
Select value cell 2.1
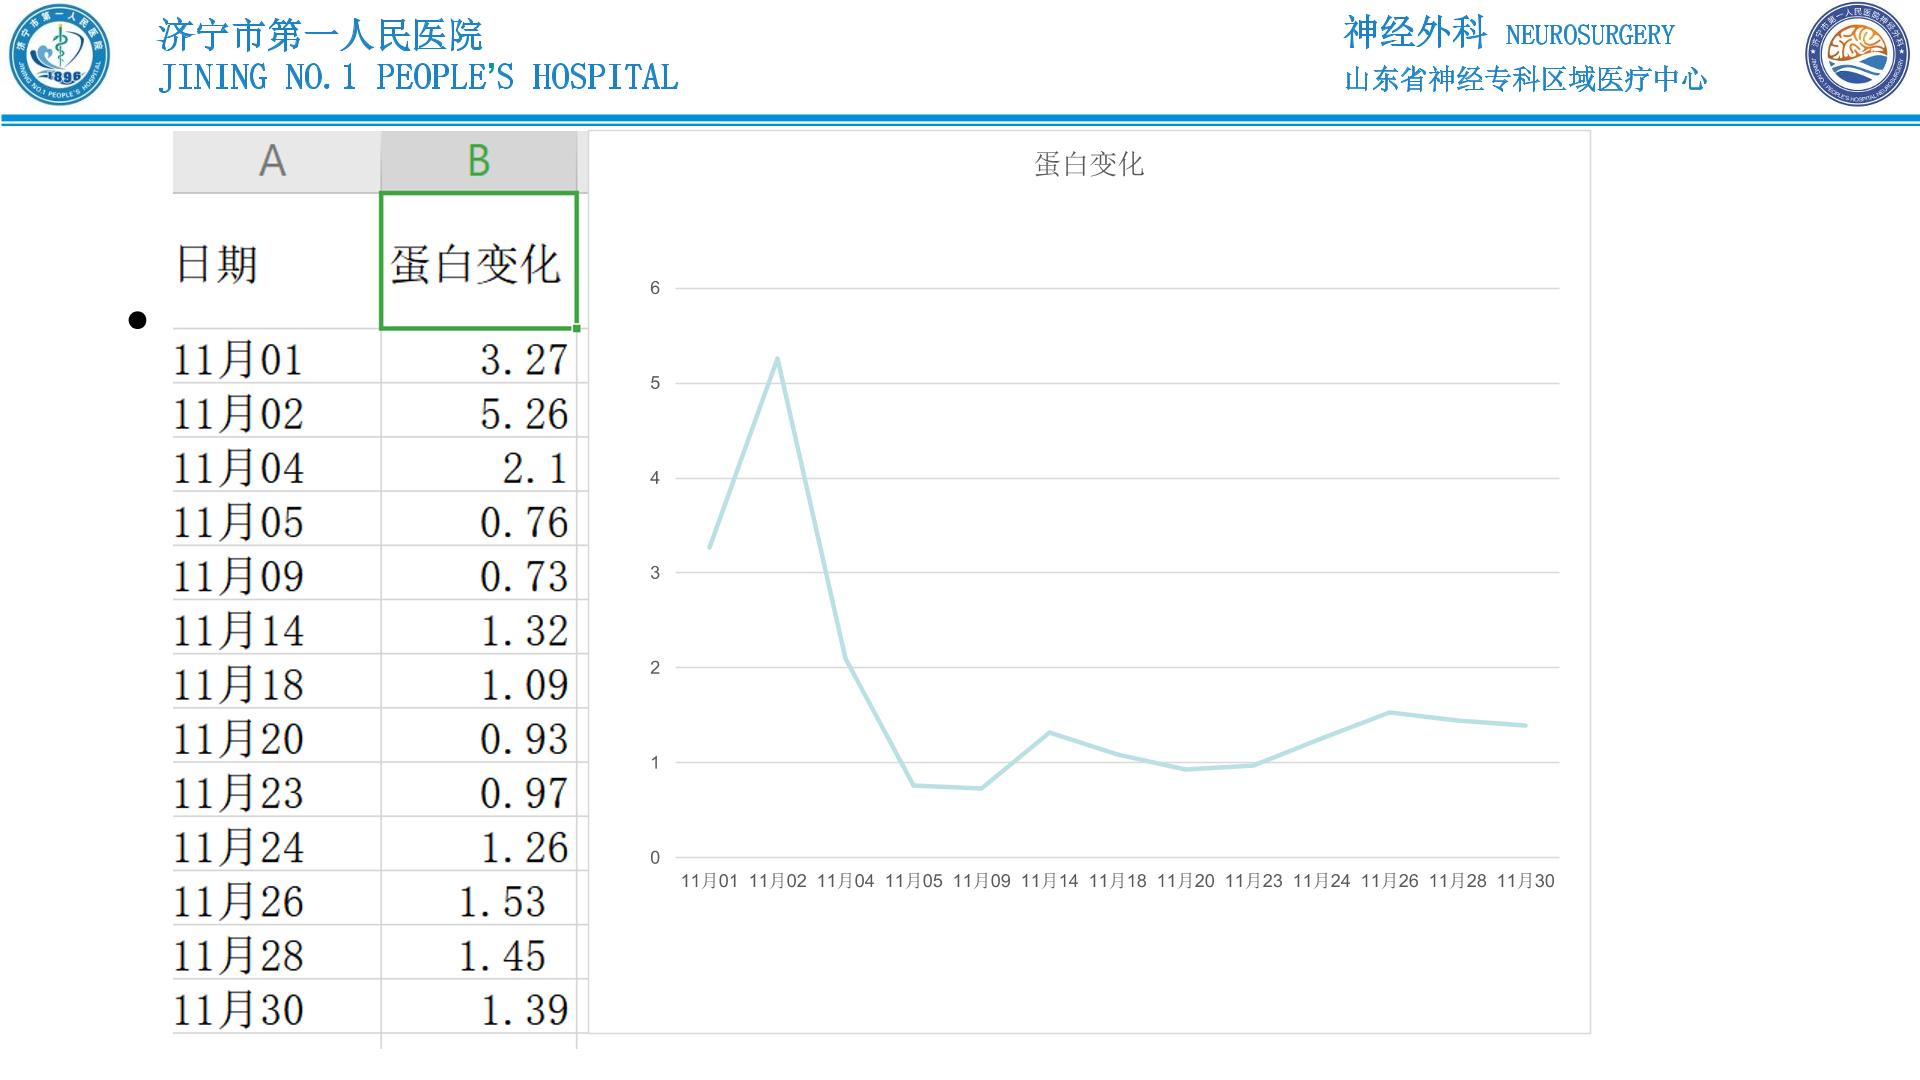click(479, 465)
